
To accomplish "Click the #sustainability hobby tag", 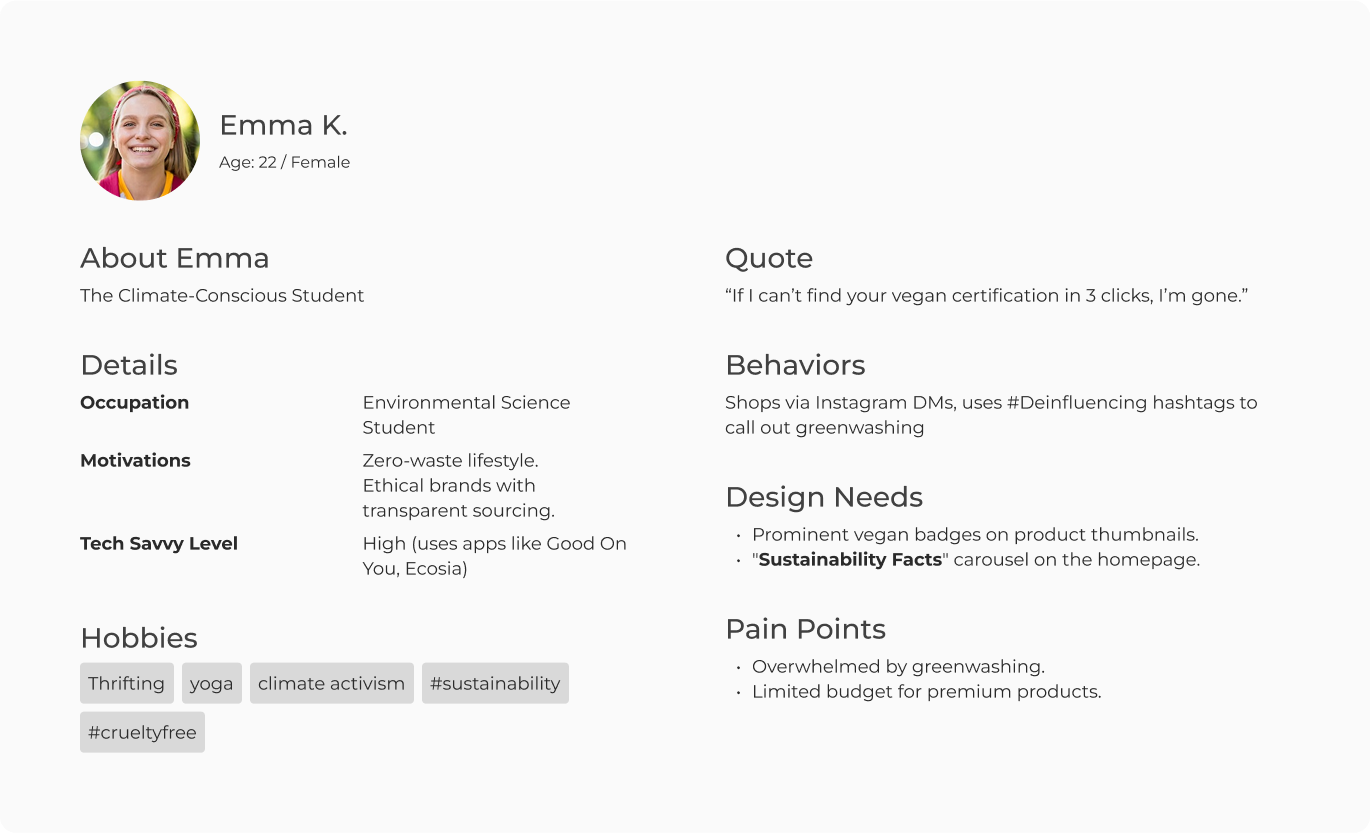I will tap(495, 683).
